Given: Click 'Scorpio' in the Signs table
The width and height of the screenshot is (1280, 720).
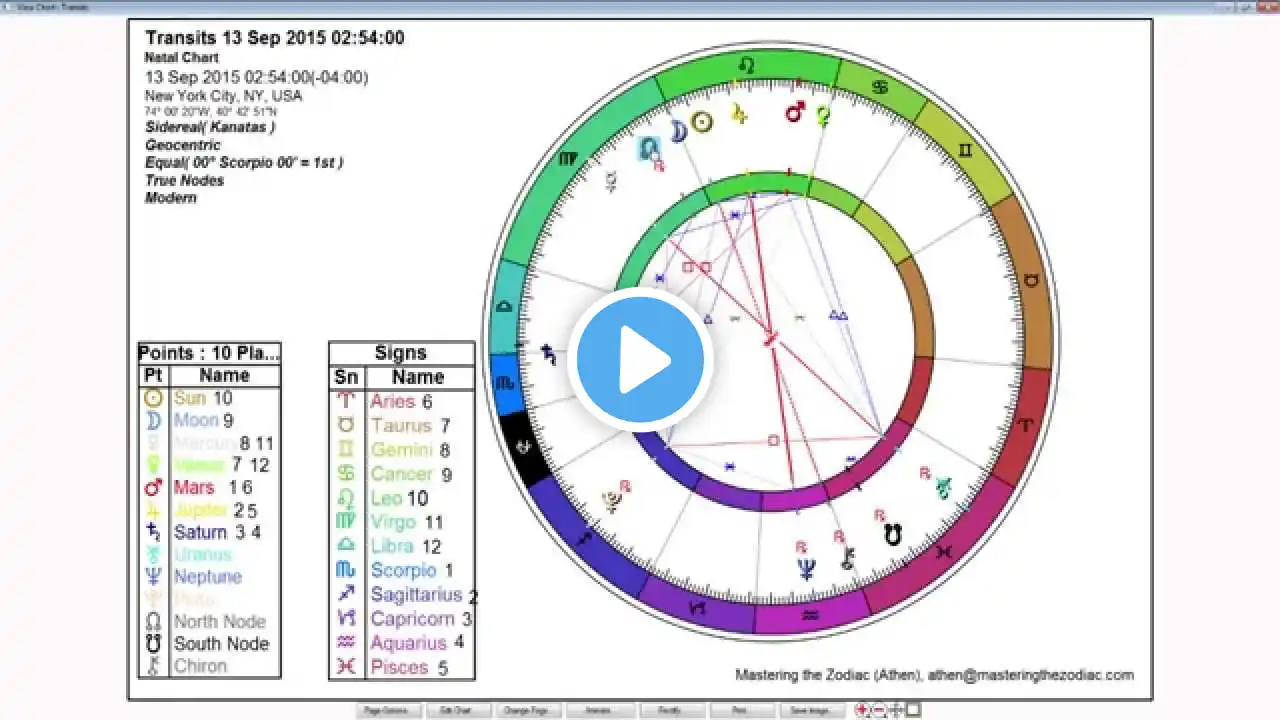Looking at the screenshot, I should click(x=403, y=570).
